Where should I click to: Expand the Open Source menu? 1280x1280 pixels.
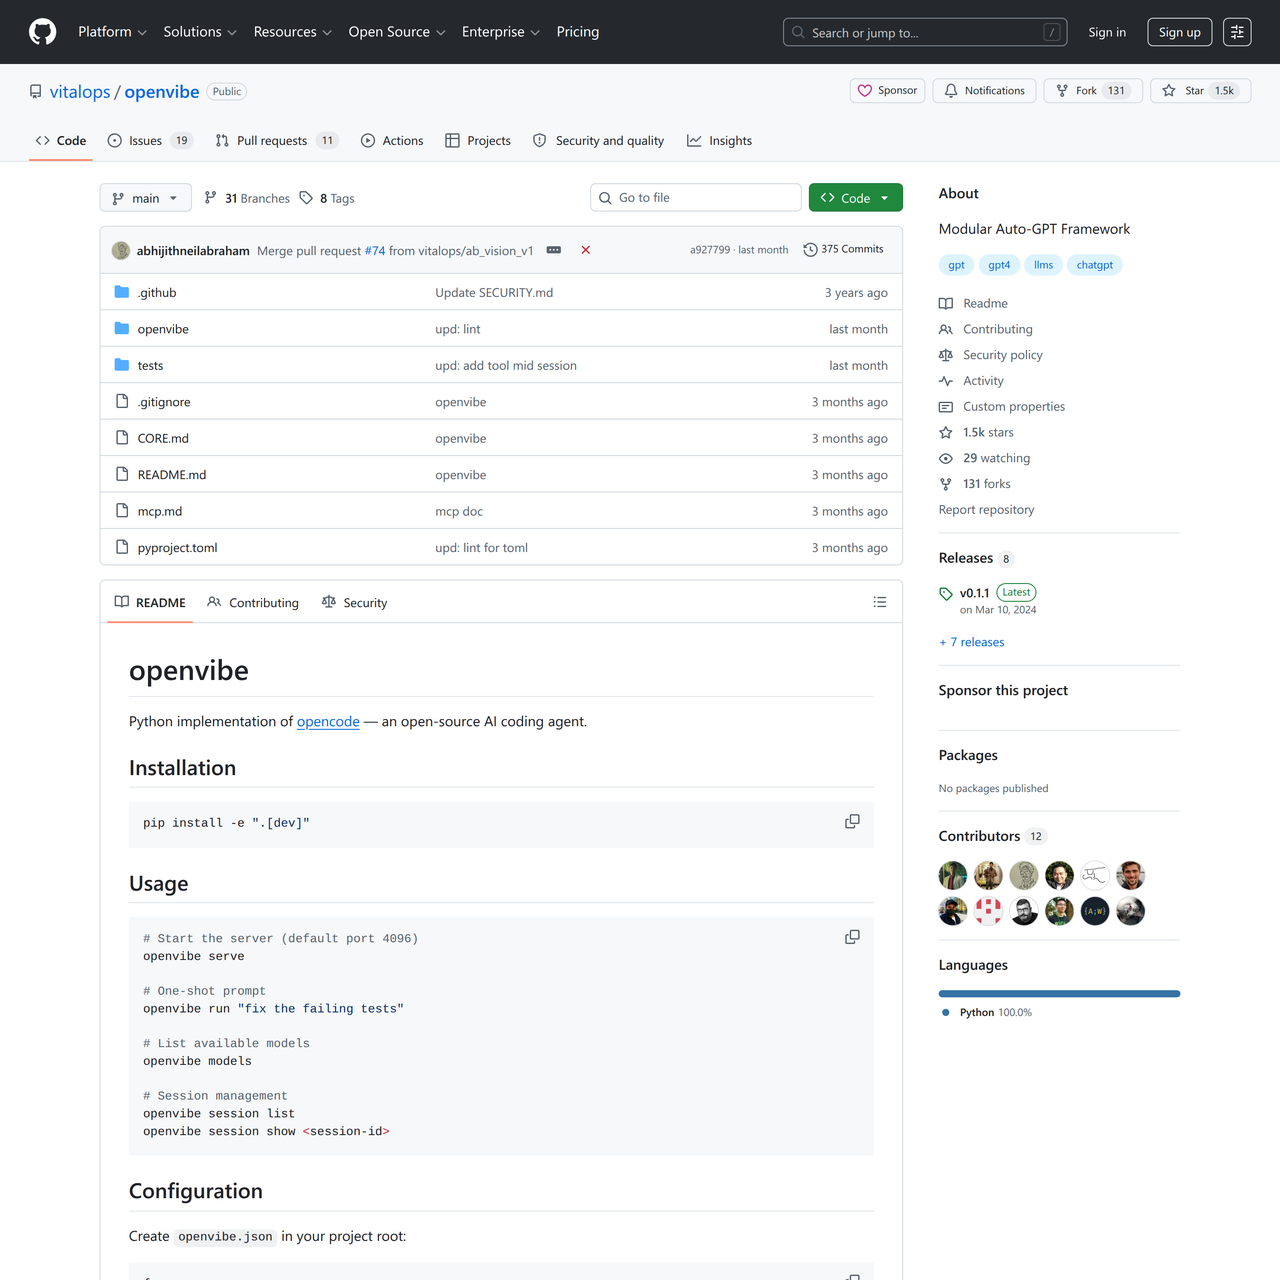pyautogui.click(x=397, y=32)
